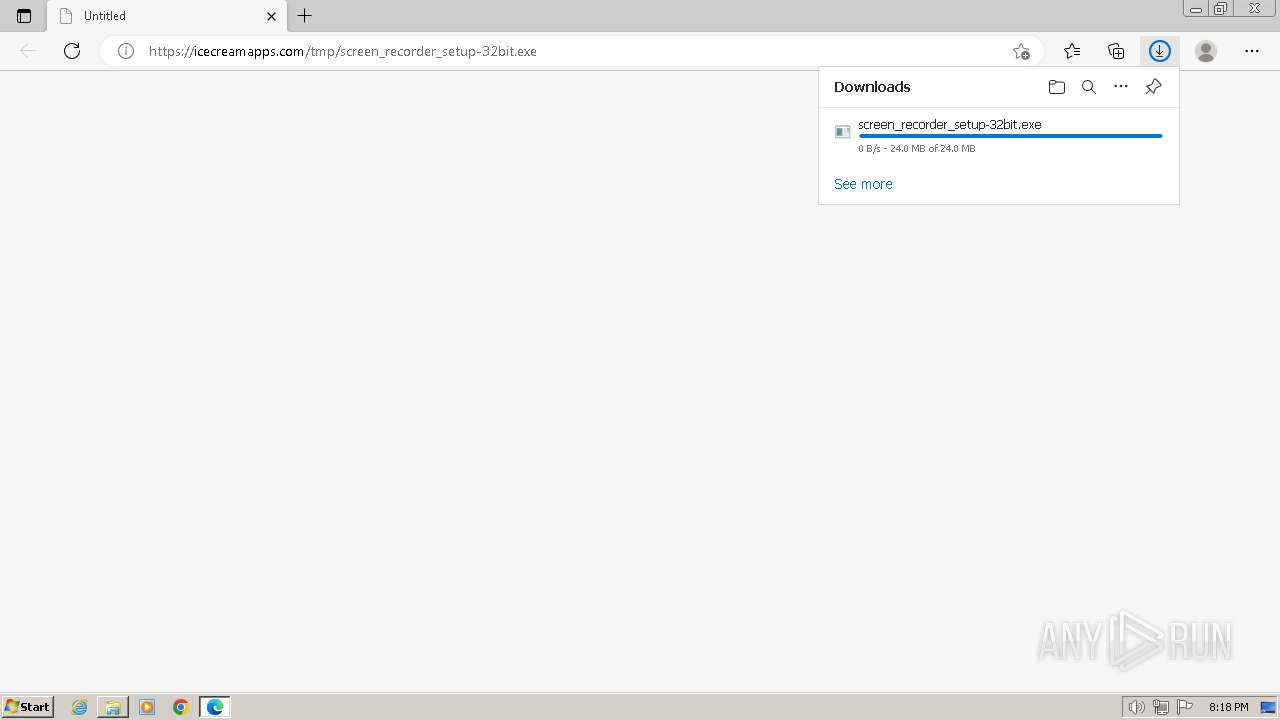Switch to Microsoft Edge taskbar button

[215, 707]
